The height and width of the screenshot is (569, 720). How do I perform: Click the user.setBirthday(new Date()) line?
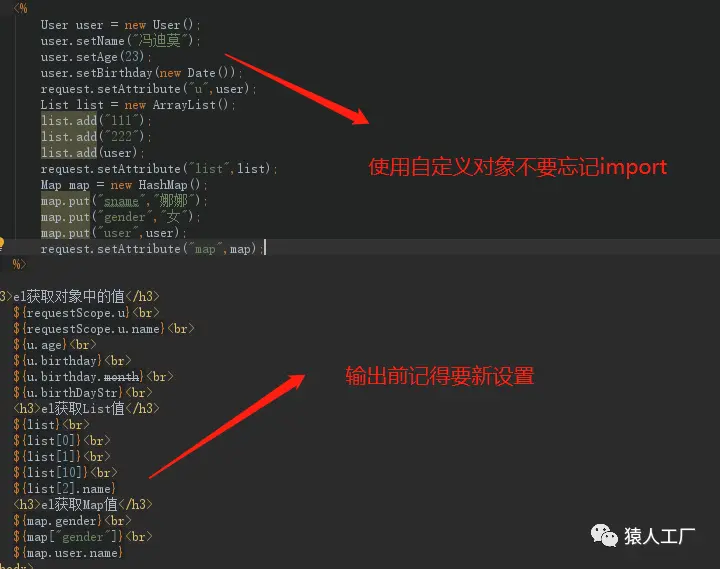coord(141,73)
